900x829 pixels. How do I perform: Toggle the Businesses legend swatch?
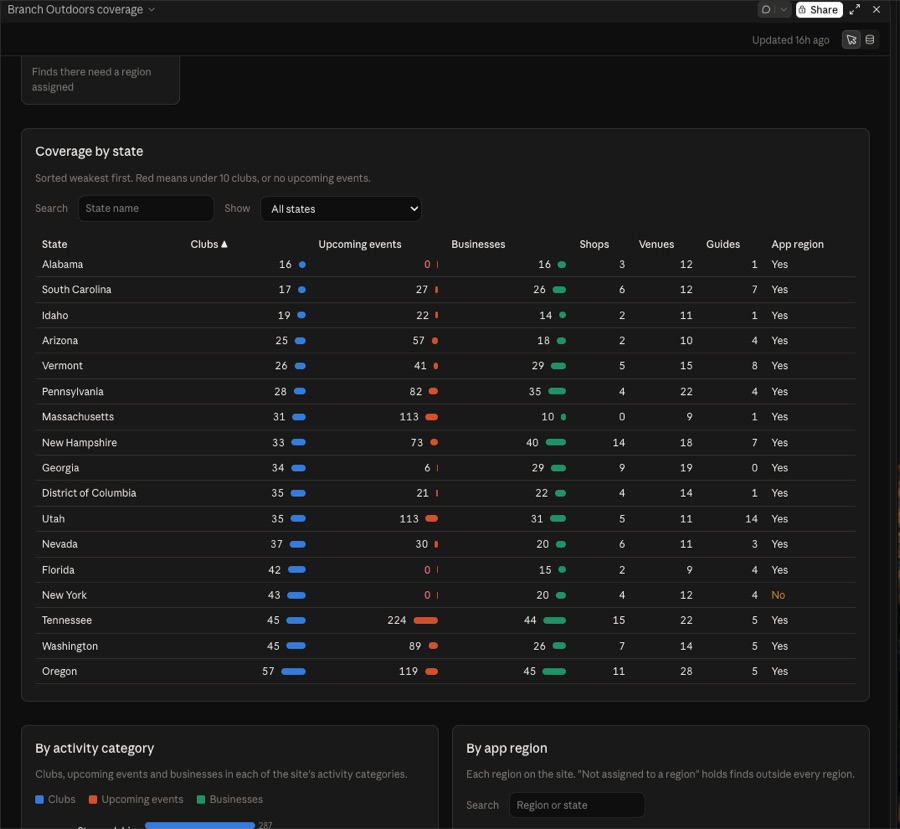[201, 800]
